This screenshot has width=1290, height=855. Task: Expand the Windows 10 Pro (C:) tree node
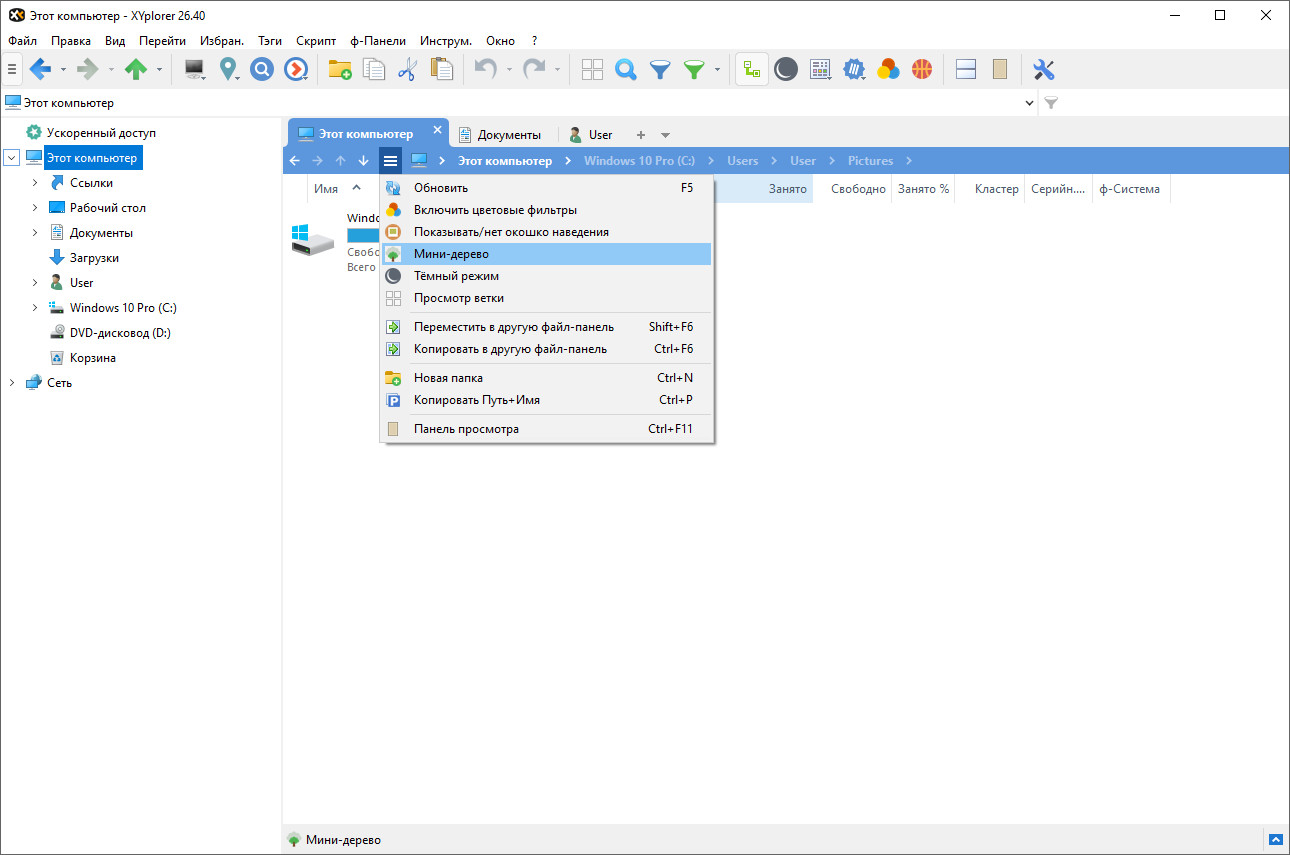tap(35, 308)
